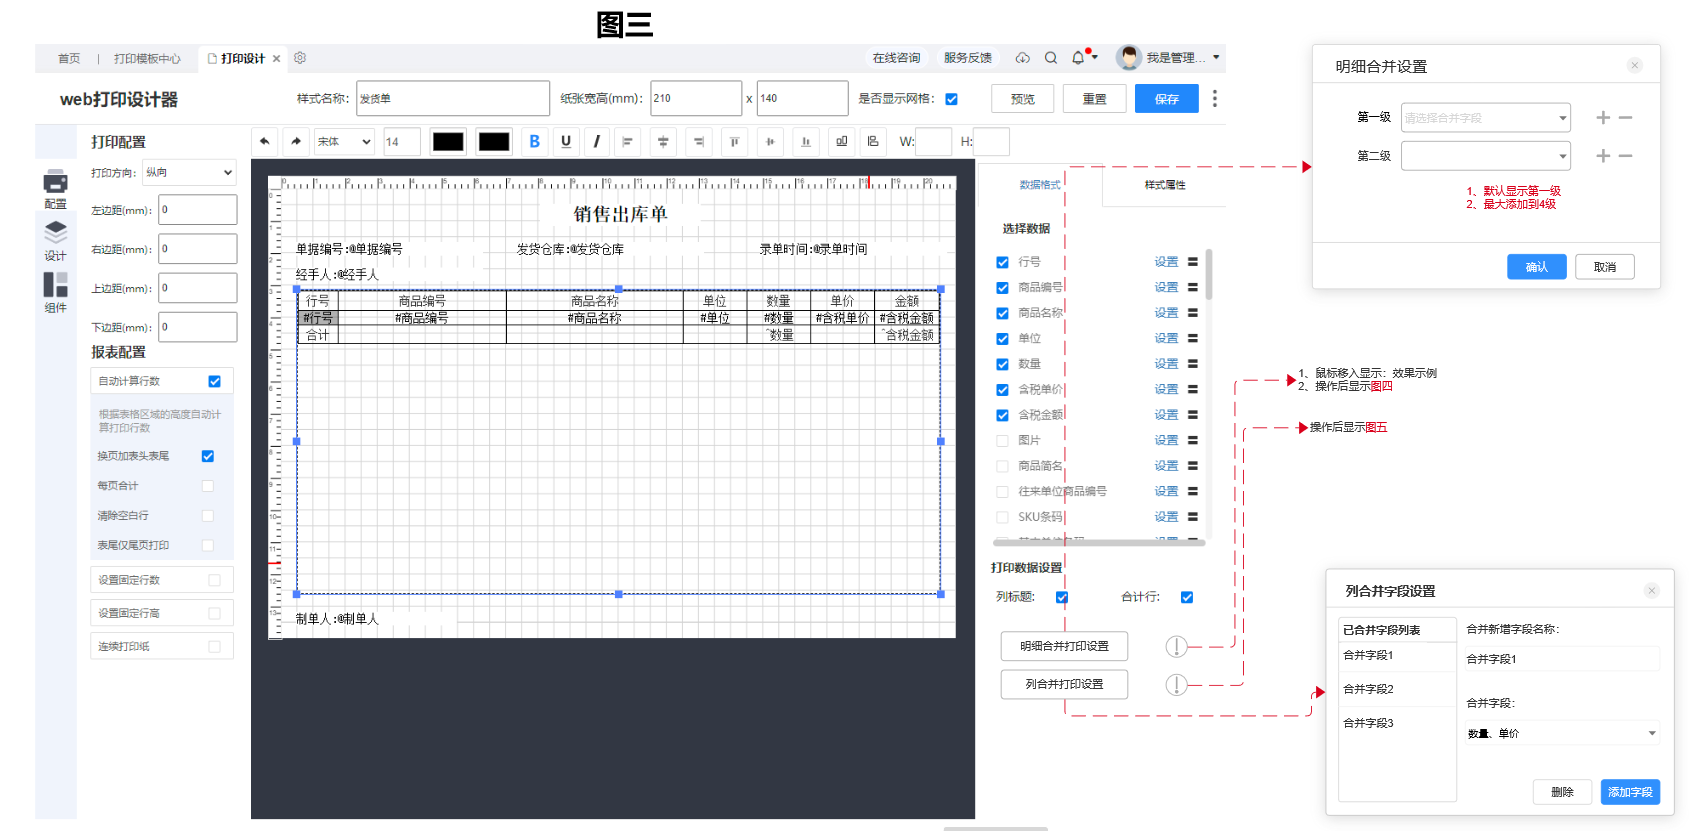This screenshot has height=831, width=1689.
Task: Align content to vertical middle
Action: pyautogui.click(x=770, y=142)
